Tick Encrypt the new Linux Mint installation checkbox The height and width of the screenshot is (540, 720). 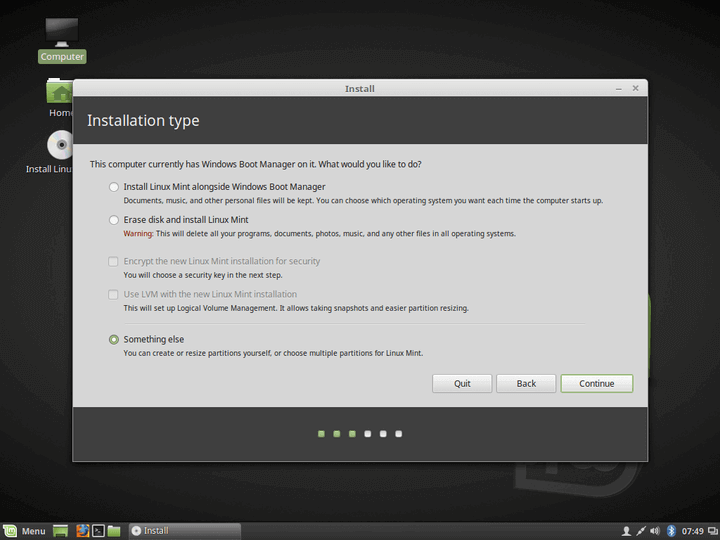113,261
